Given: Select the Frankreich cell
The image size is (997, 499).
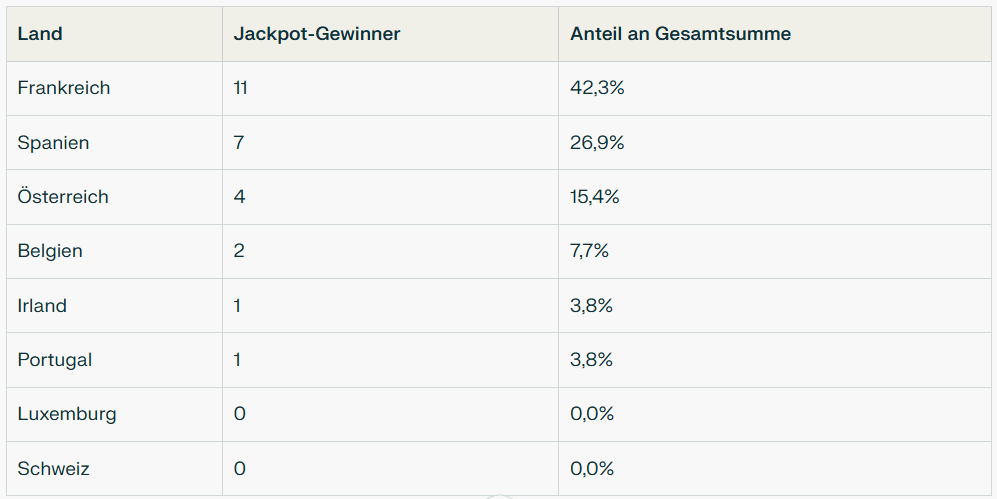Looking at the screenshot, I should (64, 88).
